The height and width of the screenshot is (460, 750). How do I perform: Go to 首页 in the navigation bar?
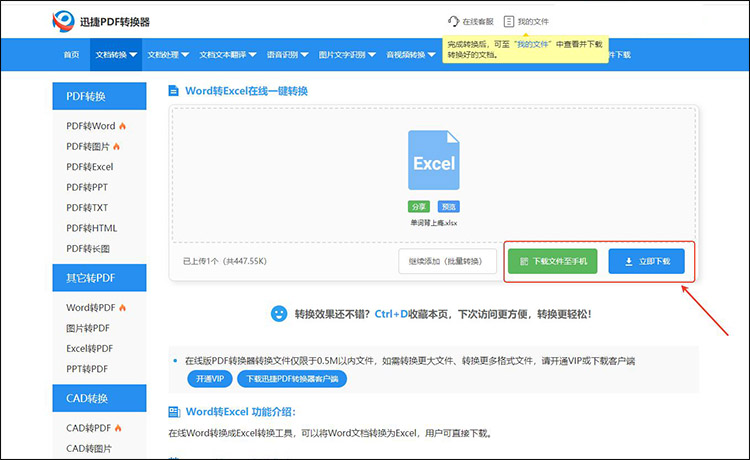[x=72, y=55]
